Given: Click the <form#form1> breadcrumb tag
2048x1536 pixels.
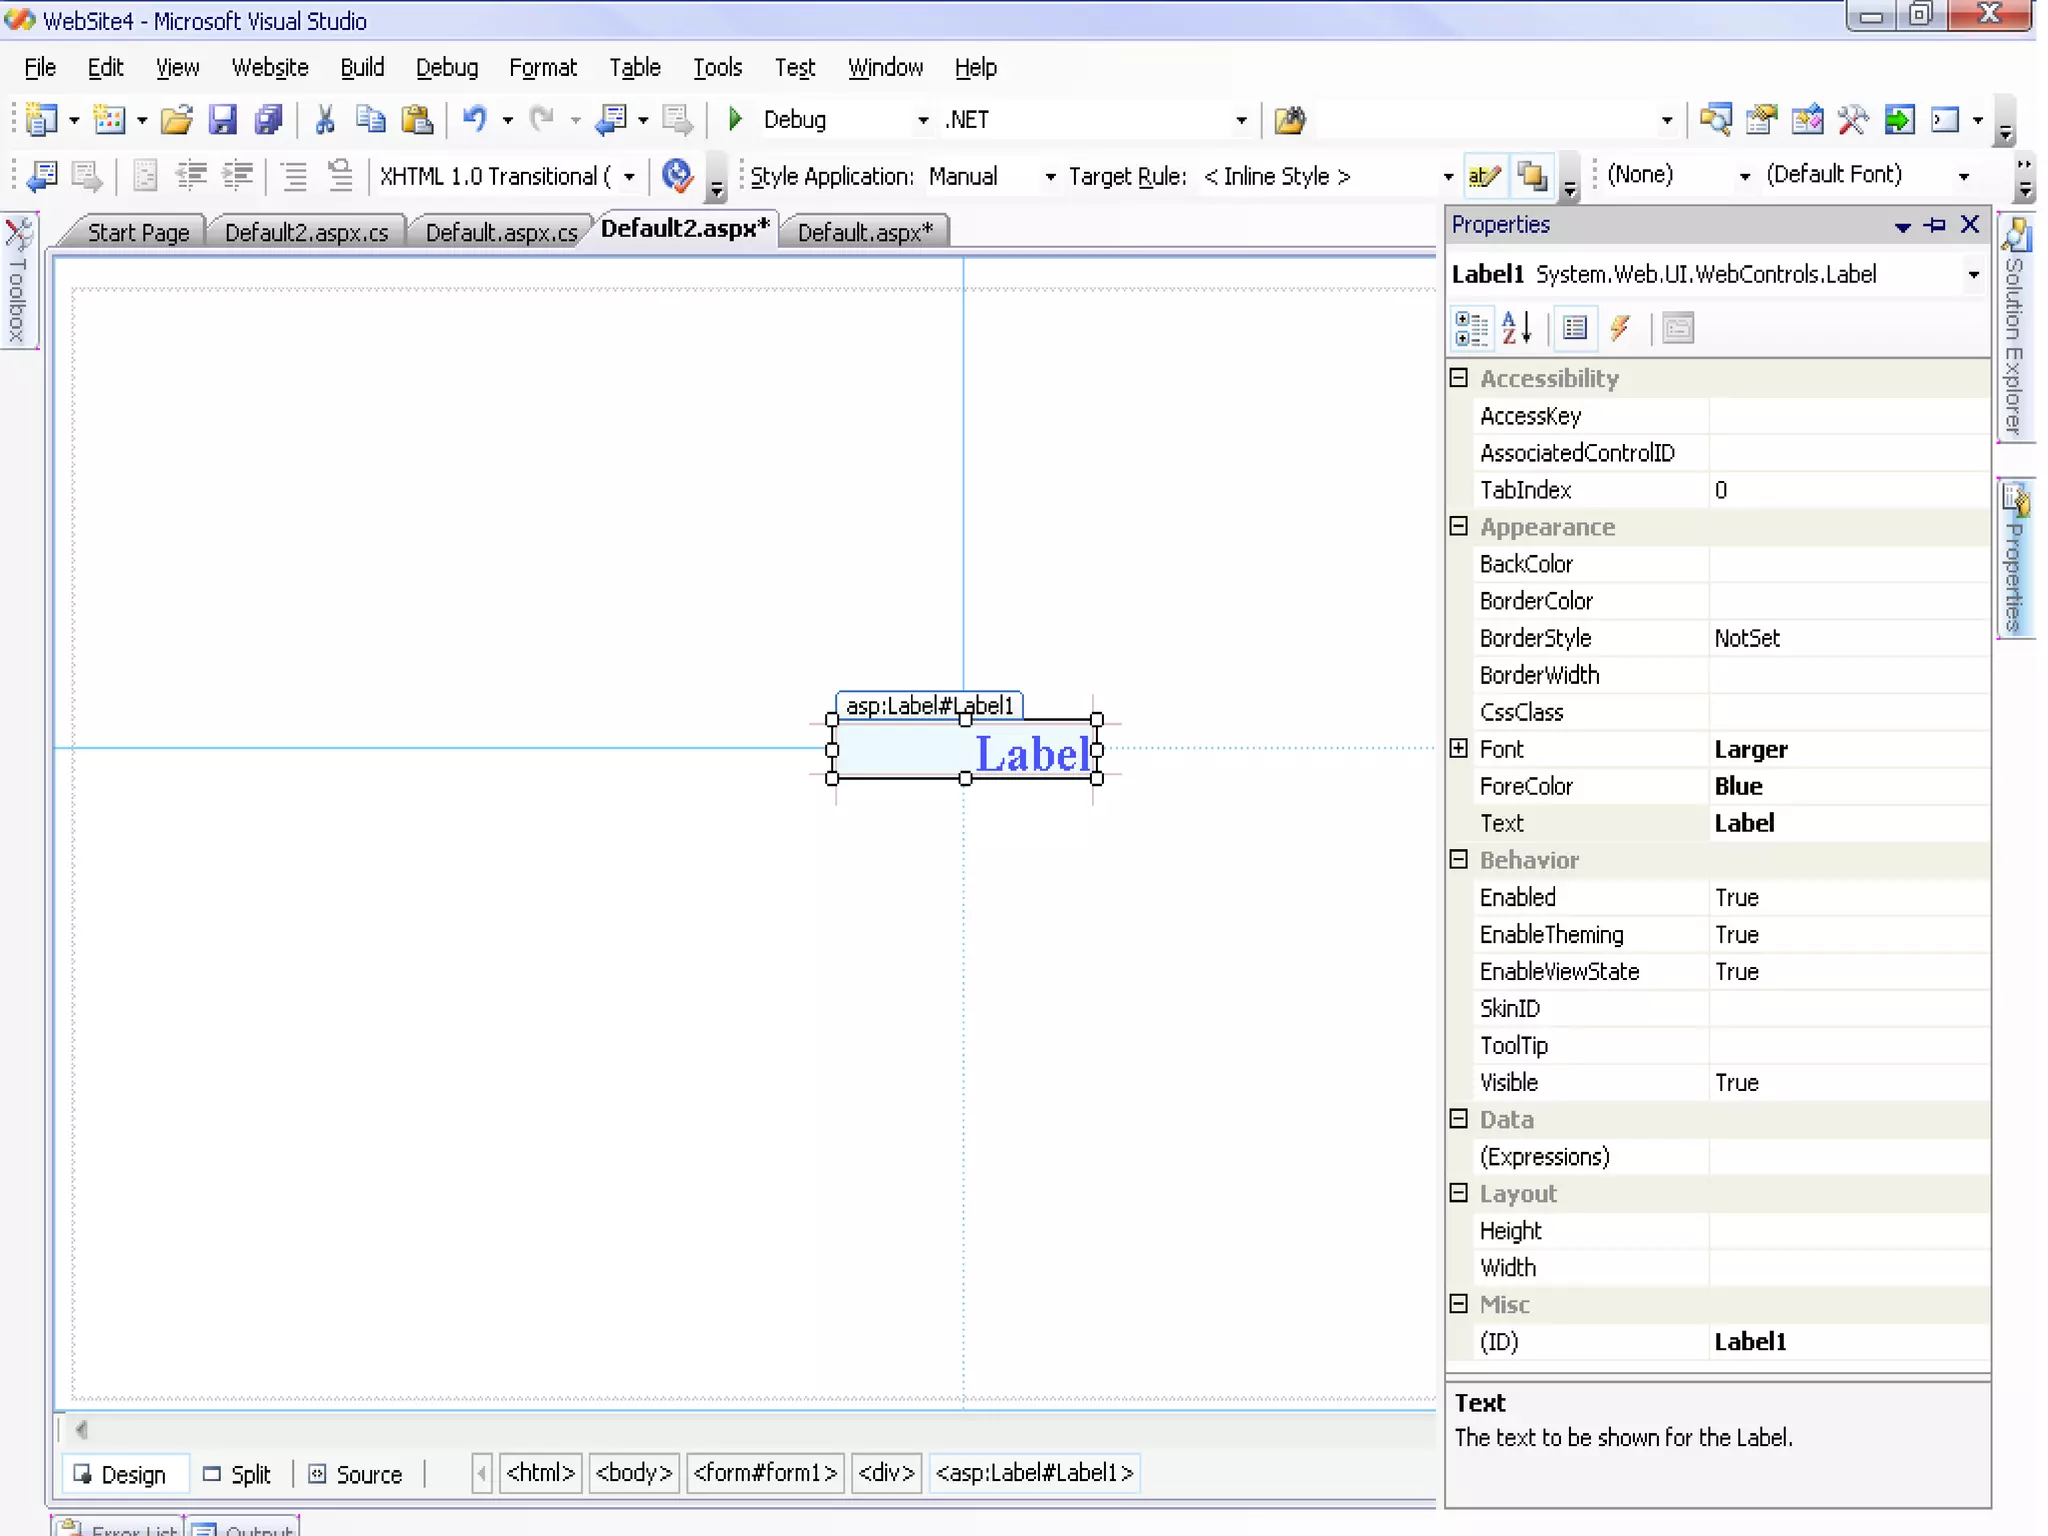Looking at the screenshot, I should click(x=765, y=1473).
